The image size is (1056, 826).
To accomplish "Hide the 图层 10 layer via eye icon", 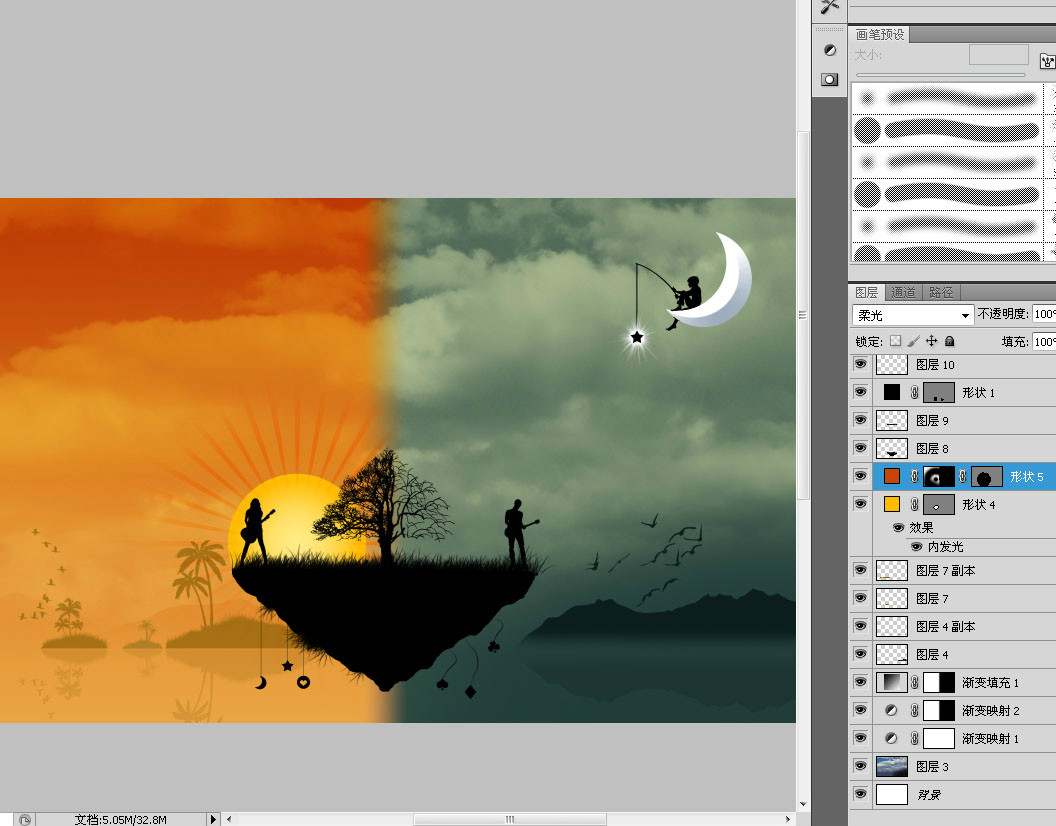I will click(860, 364).
